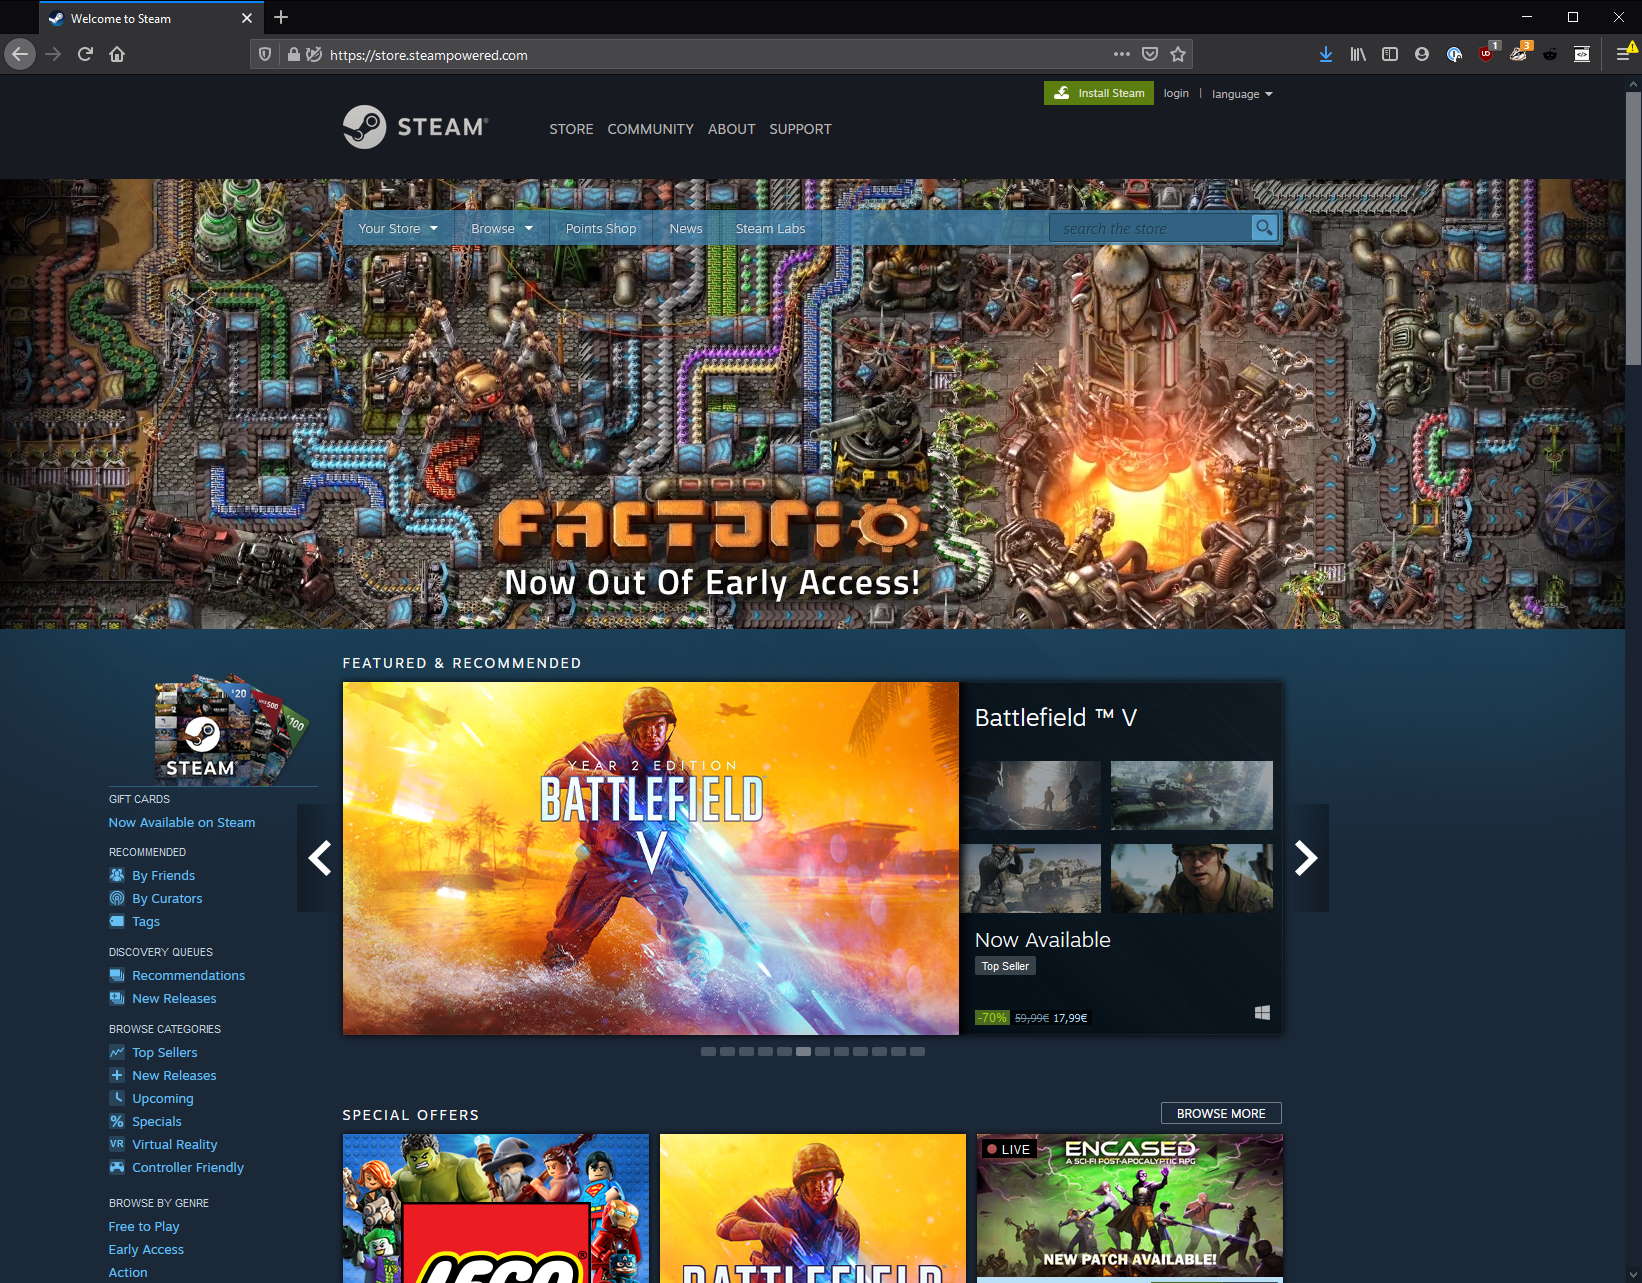Click the search the store field
Viewport: 1642px width, 1283px height.
(1150, 229)
